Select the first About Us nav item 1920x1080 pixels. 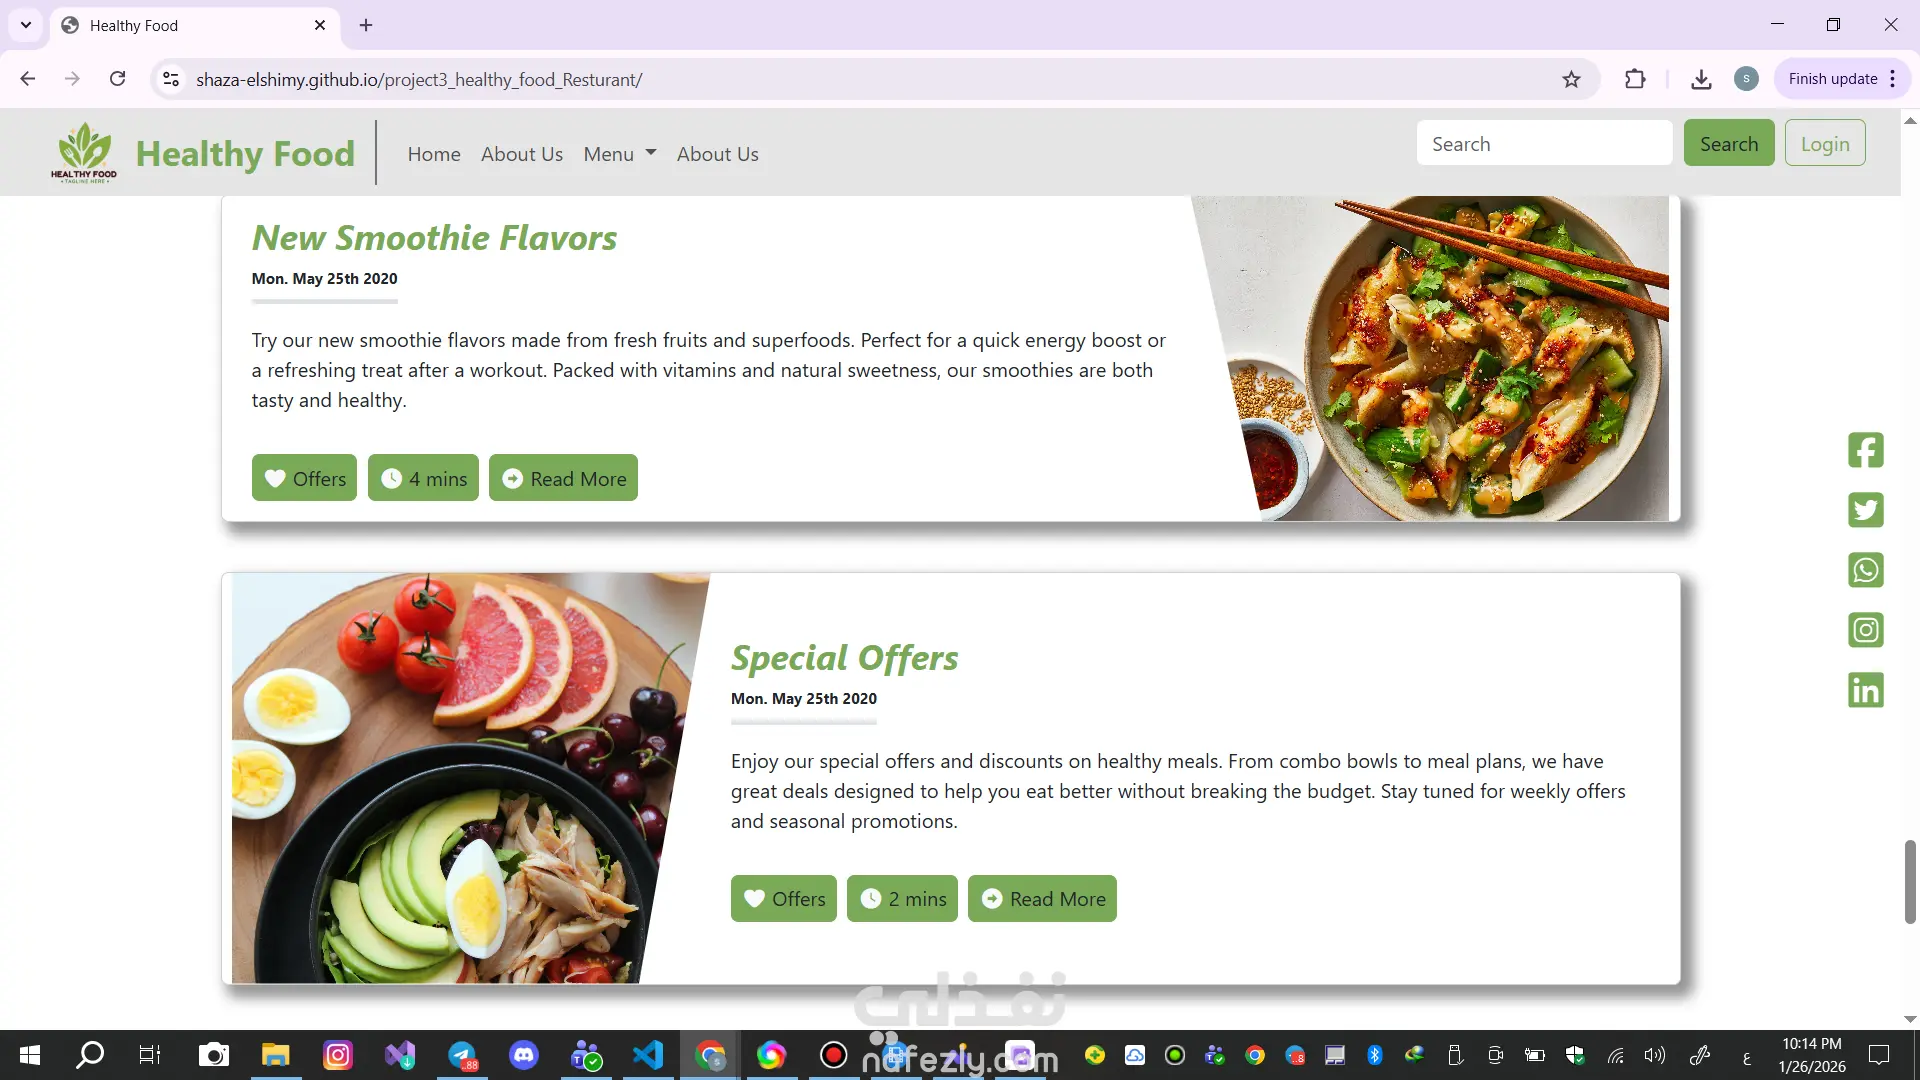[x=522, y=154]
